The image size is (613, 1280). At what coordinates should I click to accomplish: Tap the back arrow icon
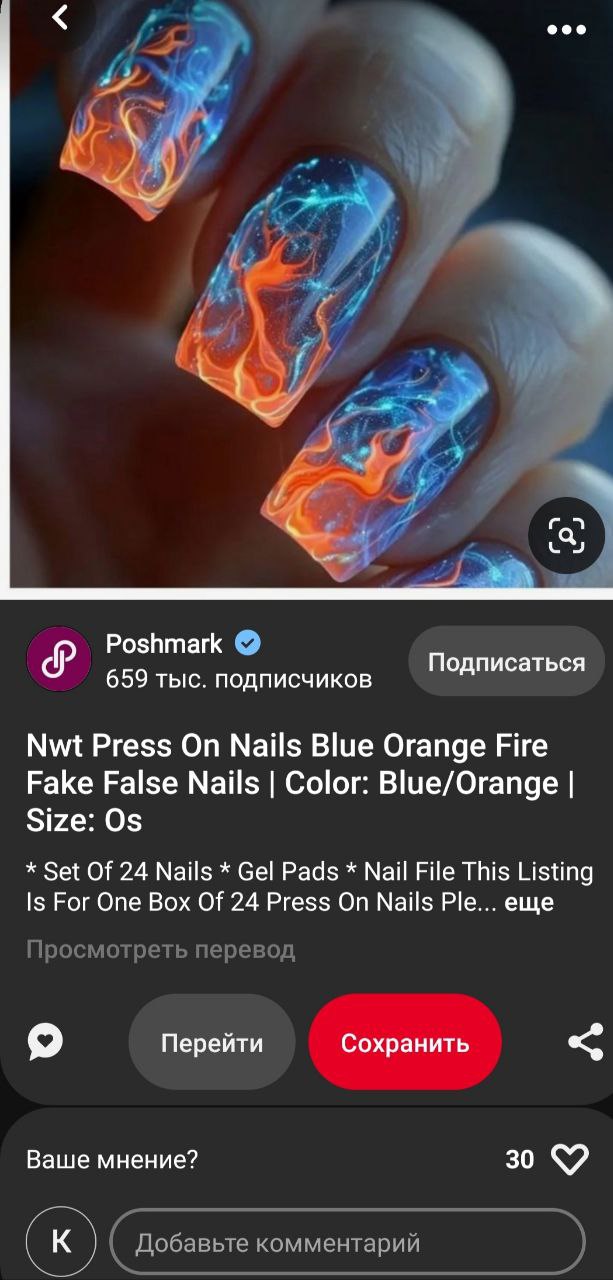(61, 16)
